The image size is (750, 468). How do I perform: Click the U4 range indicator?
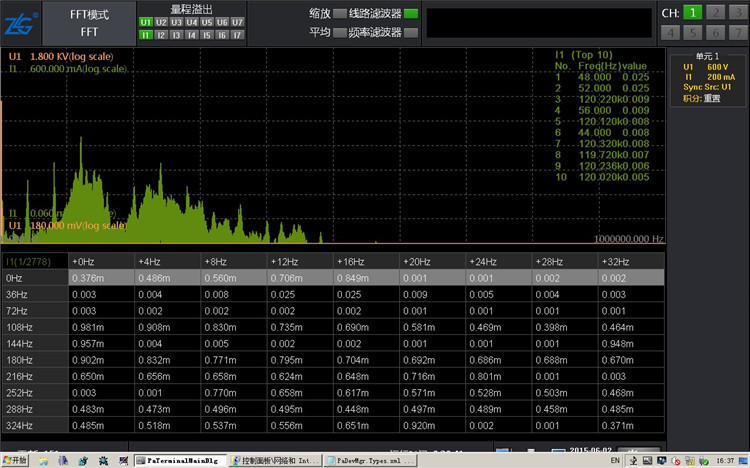[191, 22]
